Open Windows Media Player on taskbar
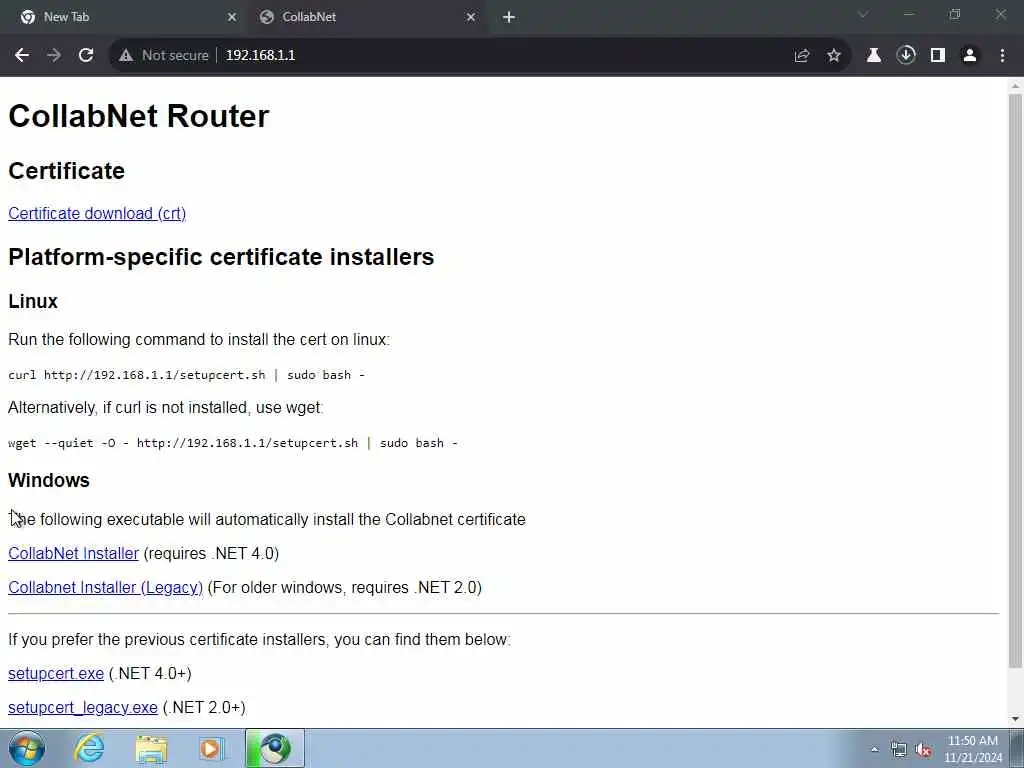Viewport: 1024px width, 768px height. pos(211,748)
